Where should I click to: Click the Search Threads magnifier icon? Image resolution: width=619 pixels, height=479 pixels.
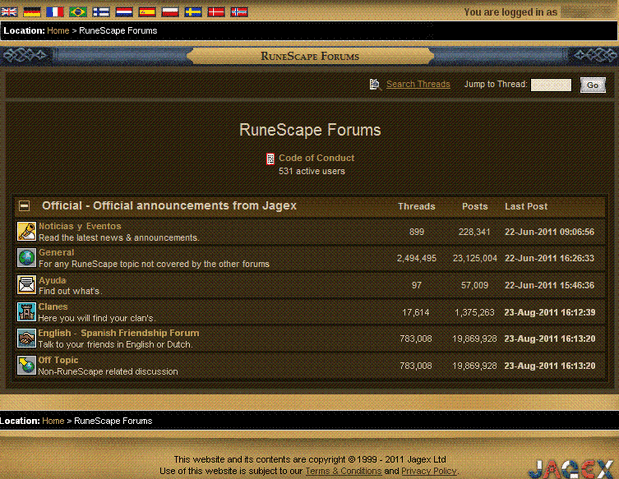[375, 84]
